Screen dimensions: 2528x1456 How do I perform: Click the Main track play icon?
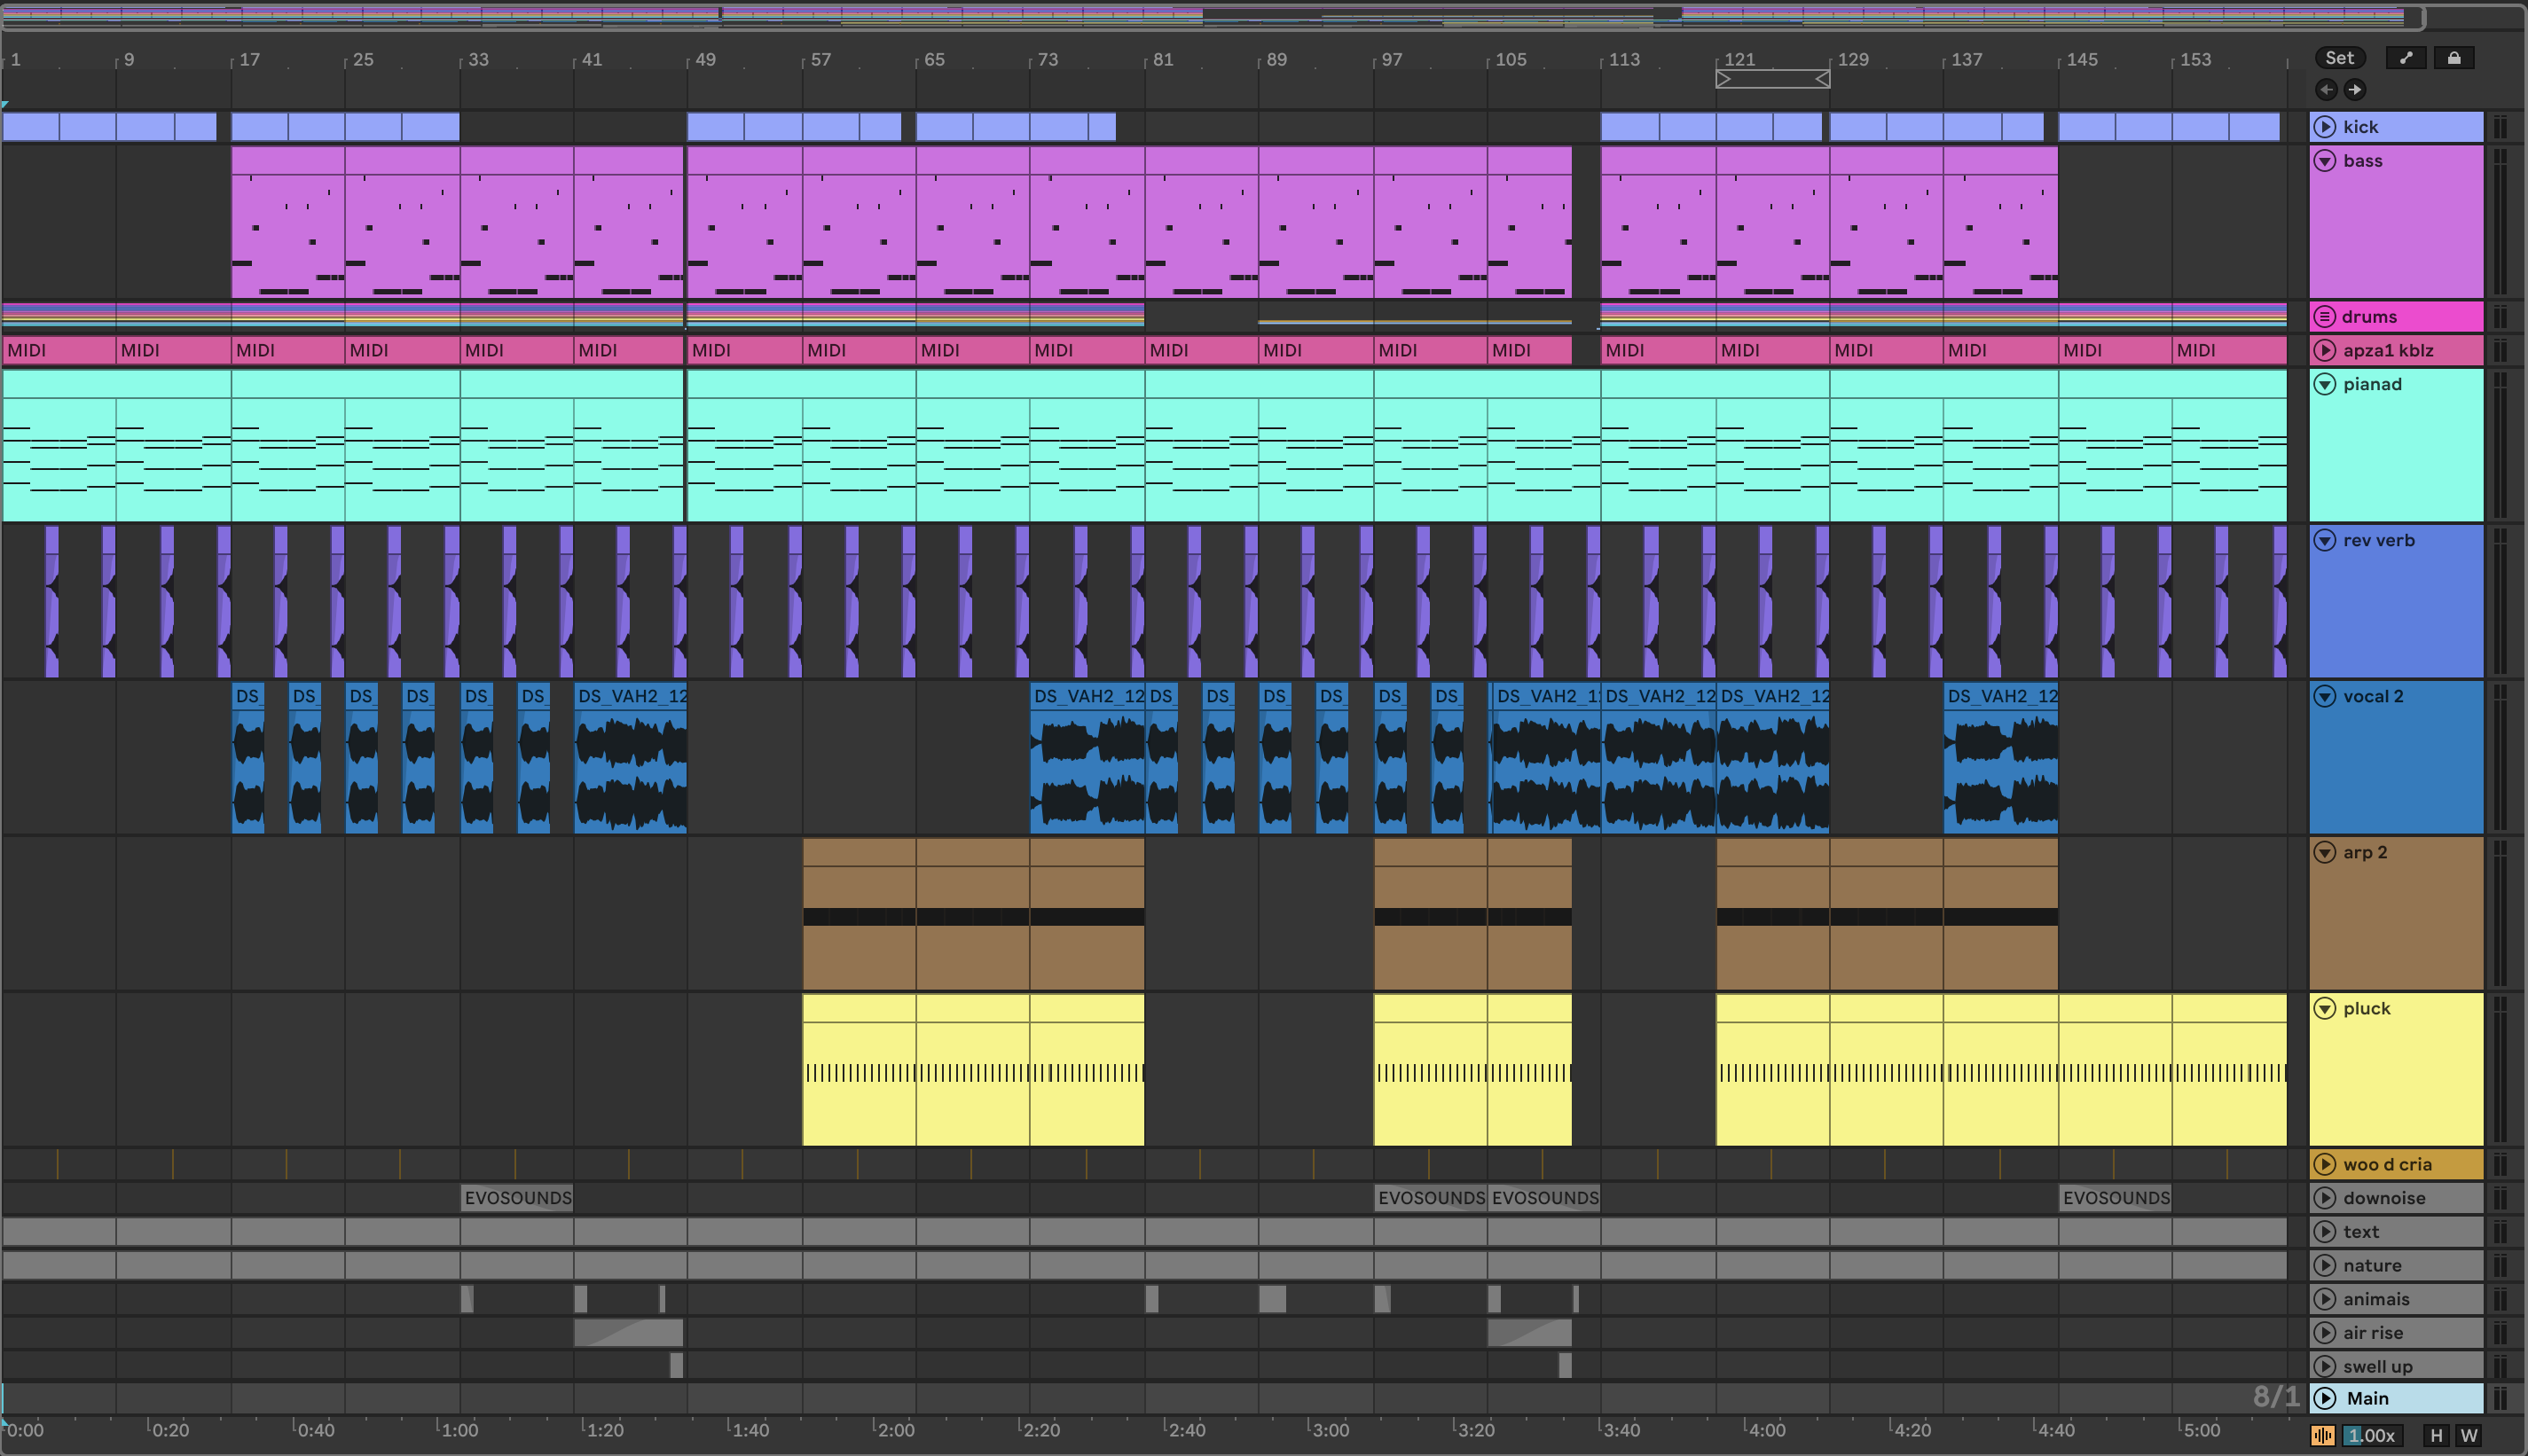coord(2325,1398)
